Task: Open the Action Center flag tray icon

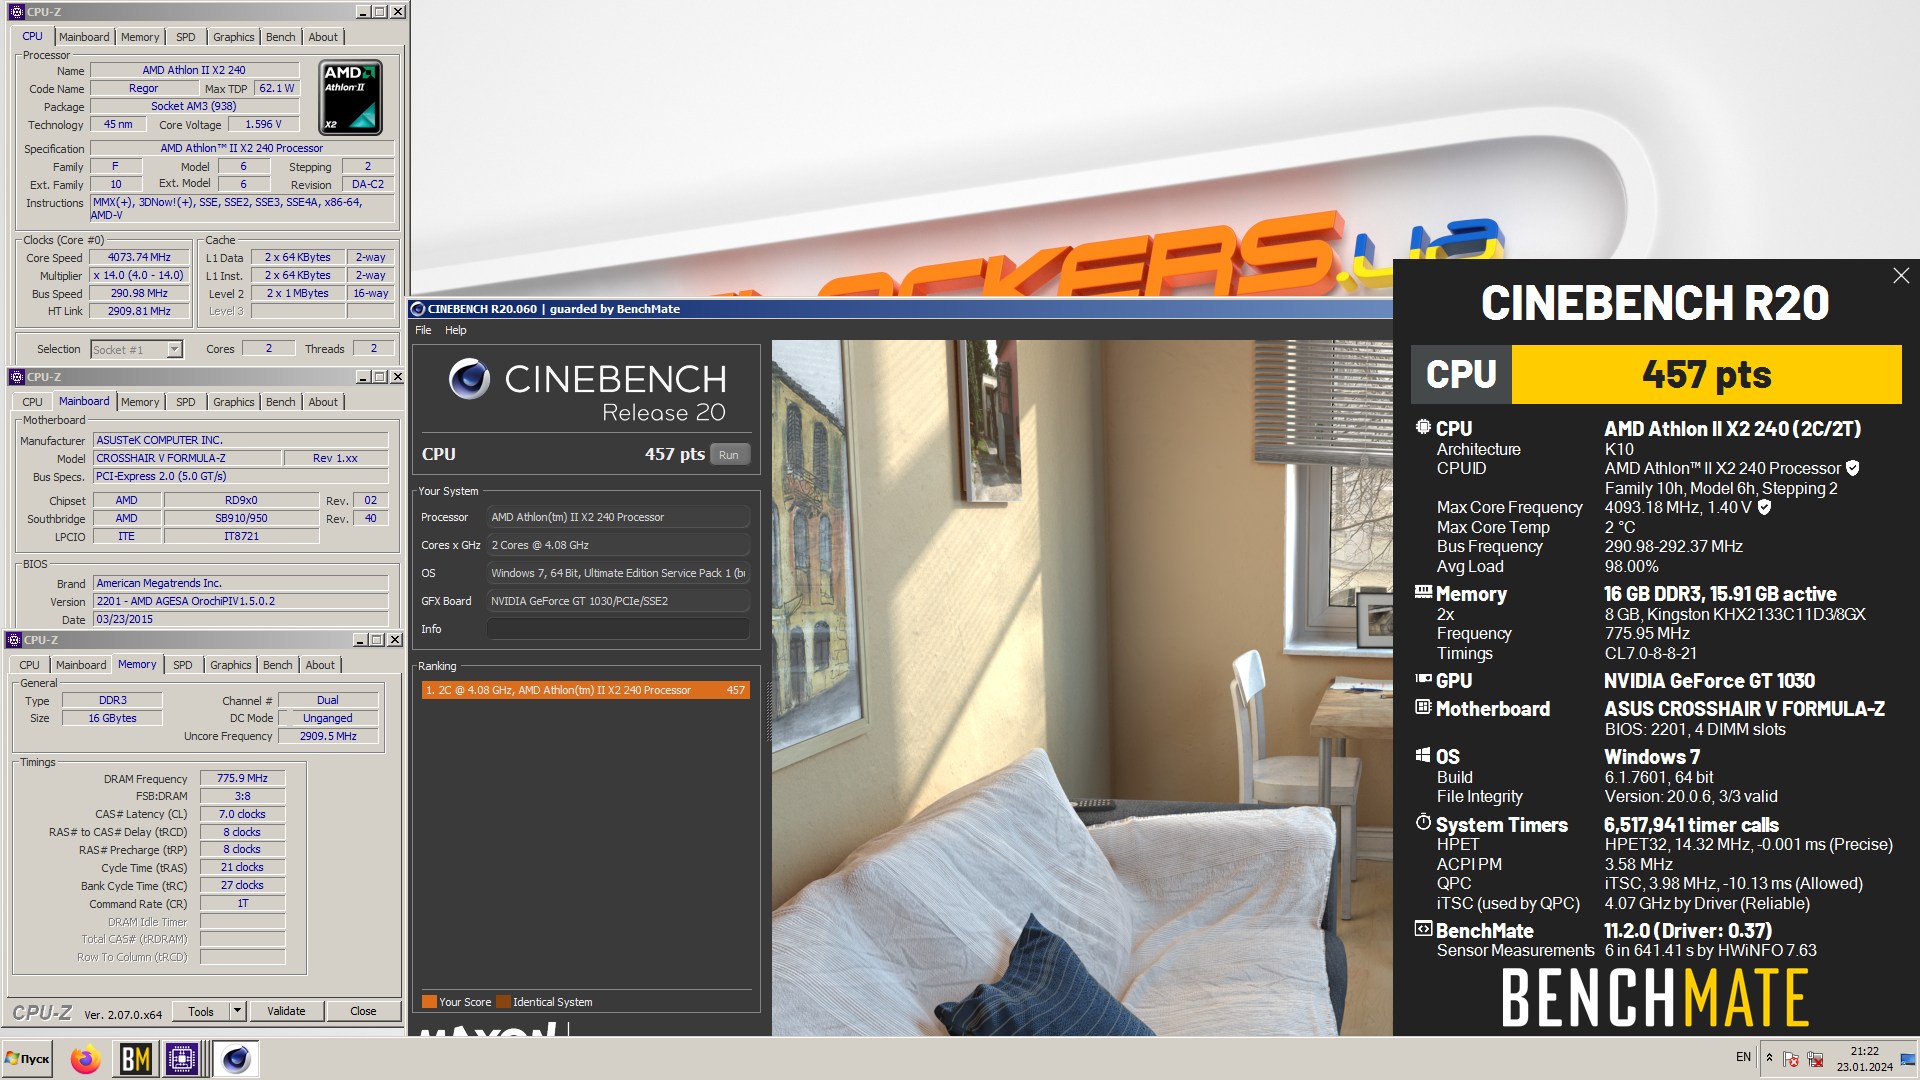Action: [x=1791, y=1059]
